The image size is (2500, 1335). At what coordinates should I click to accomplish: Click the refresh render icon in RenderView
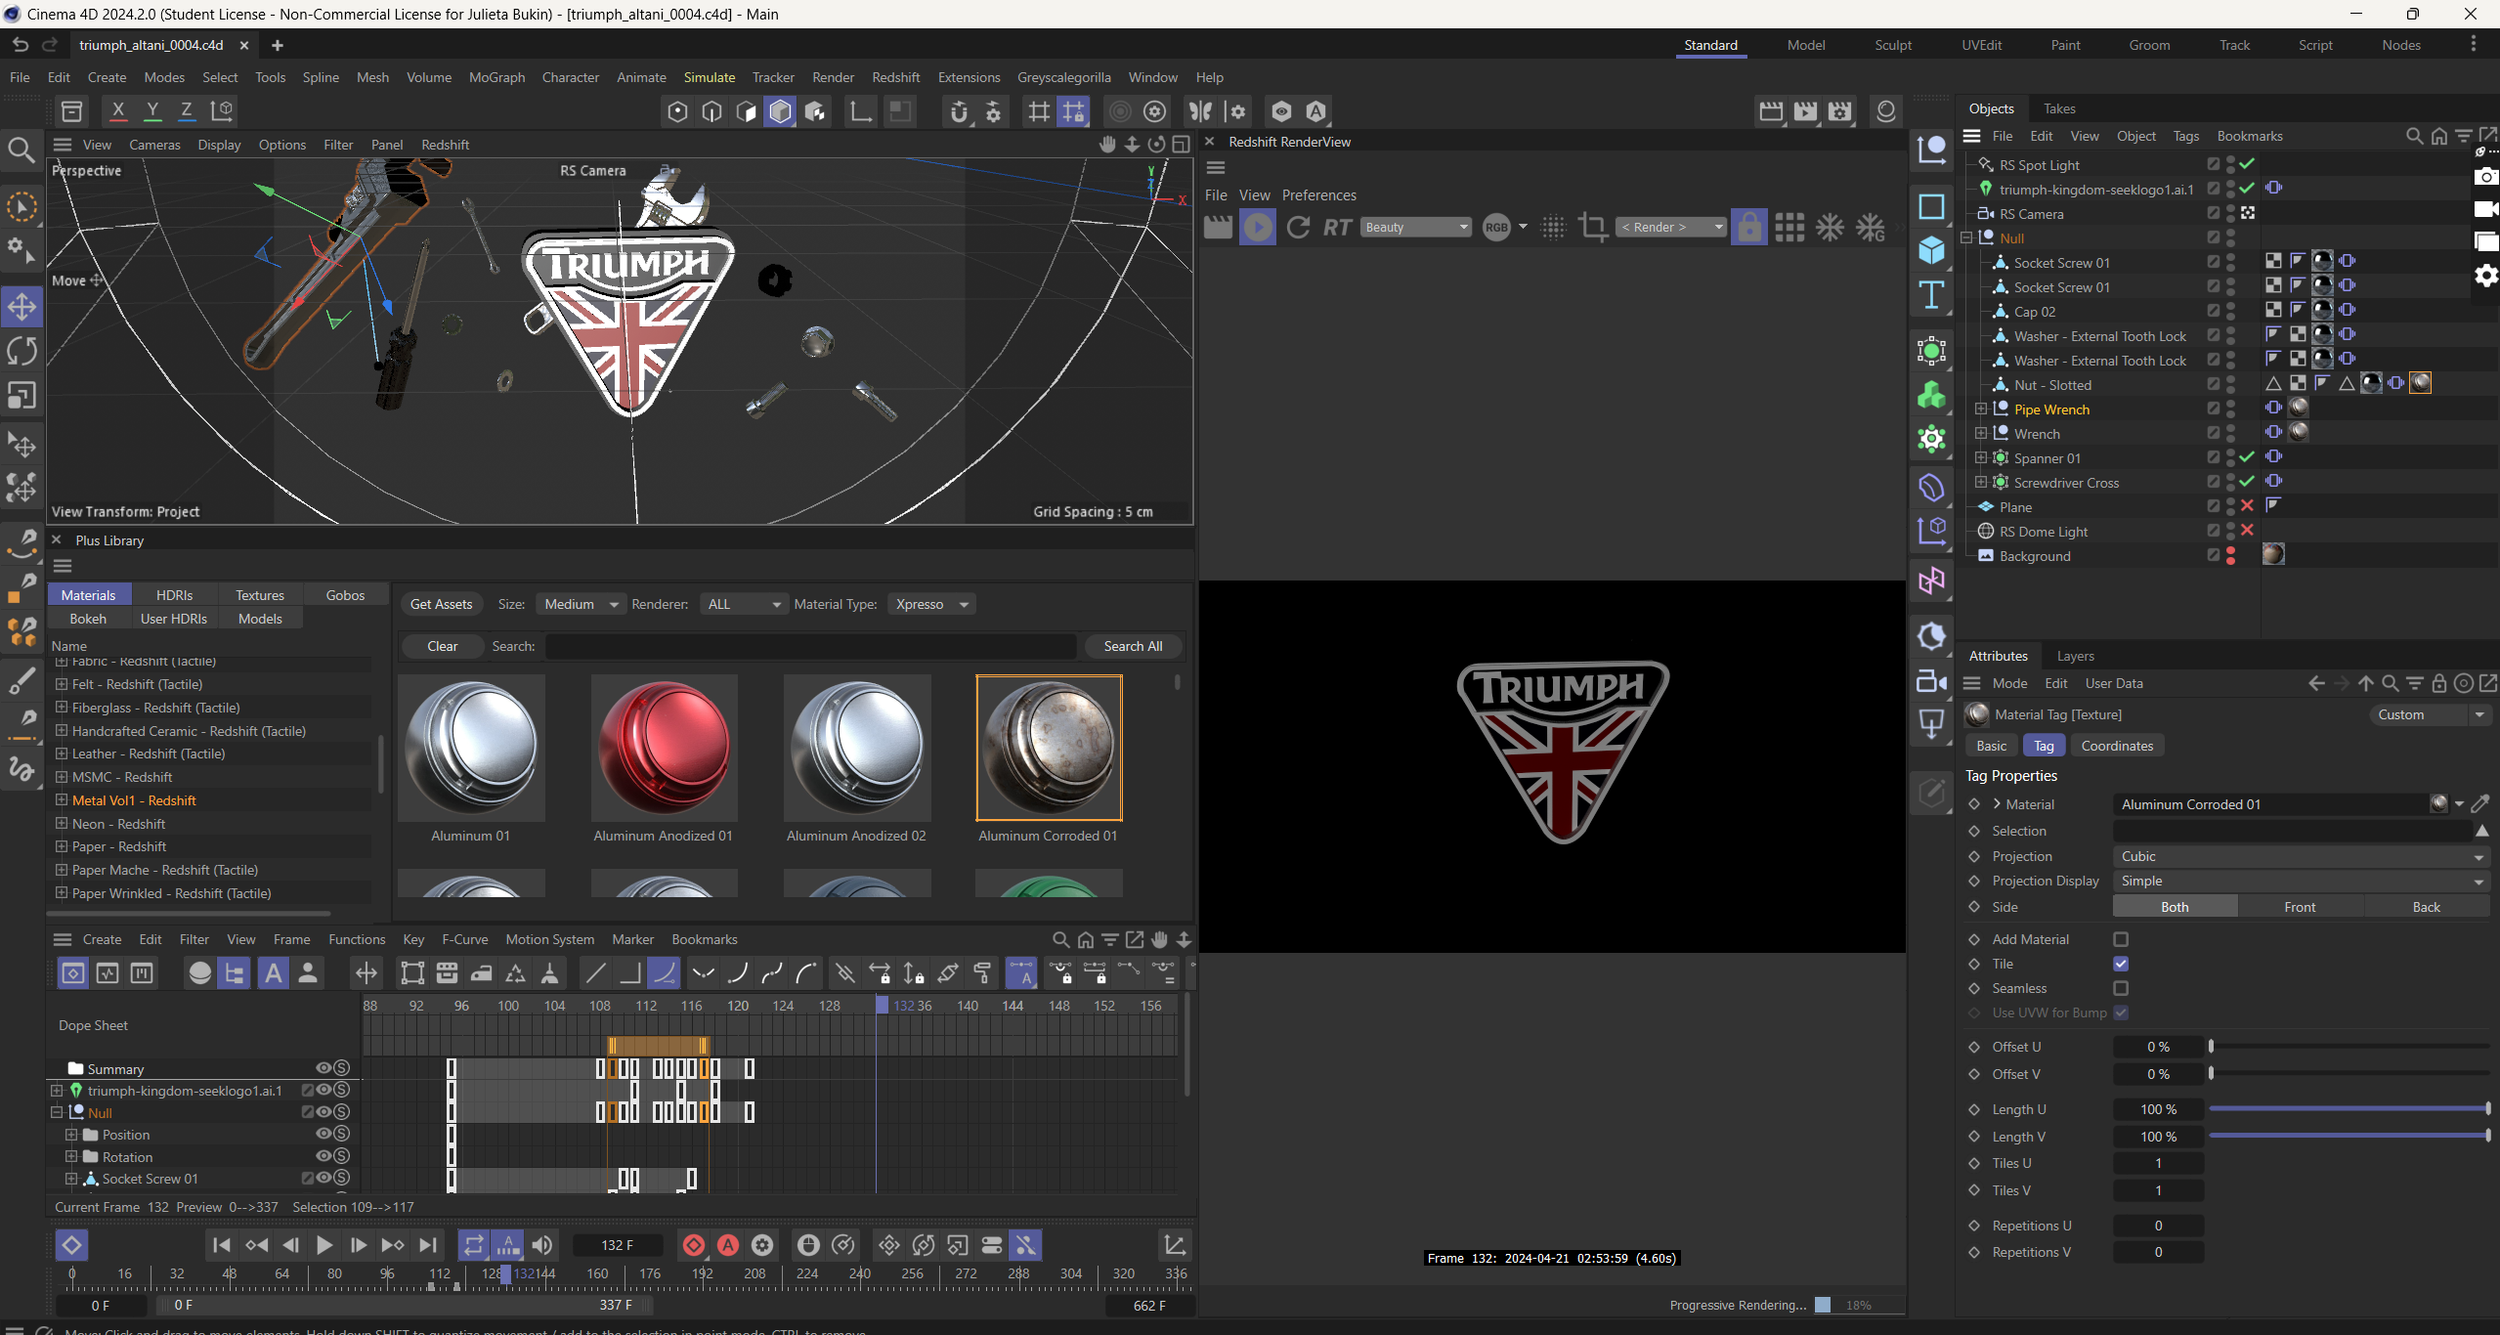click(1297, 227)
